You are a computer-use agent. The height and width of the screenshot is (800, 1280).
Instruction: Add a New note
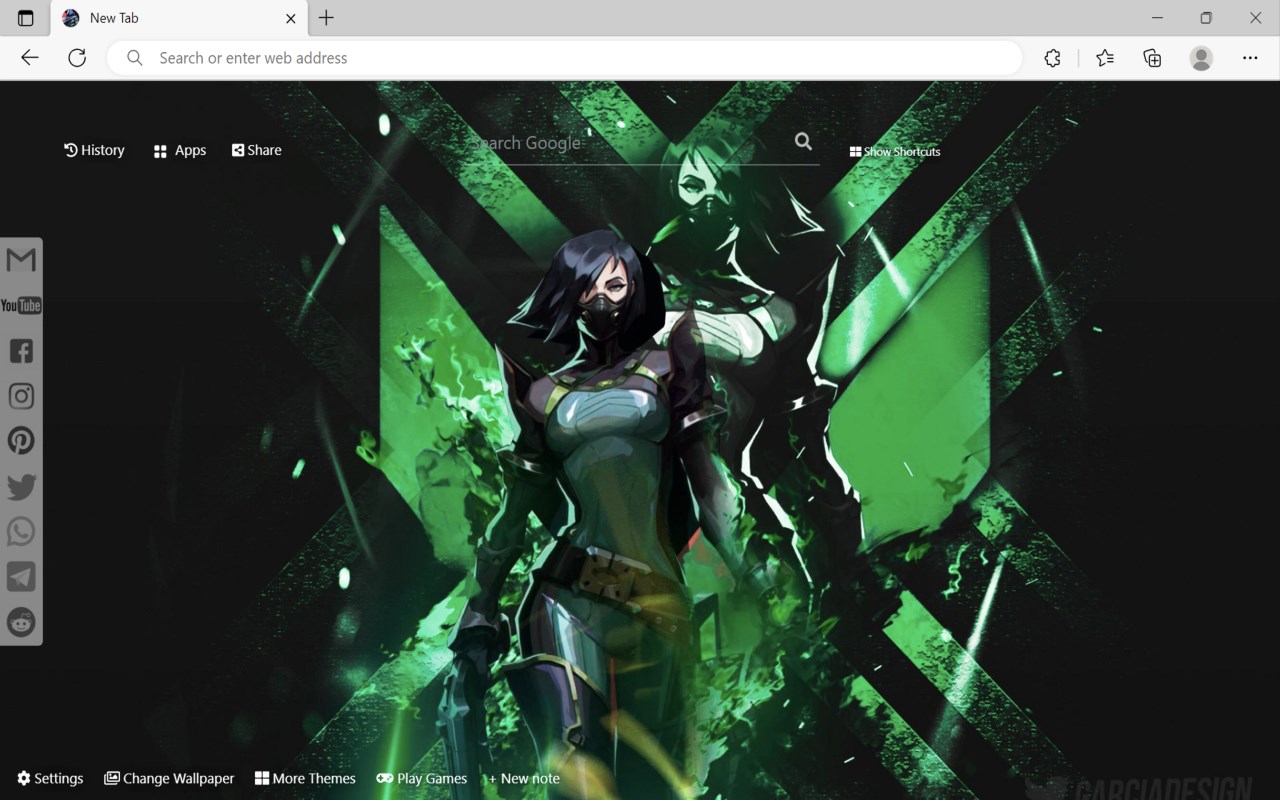(524, 778)
